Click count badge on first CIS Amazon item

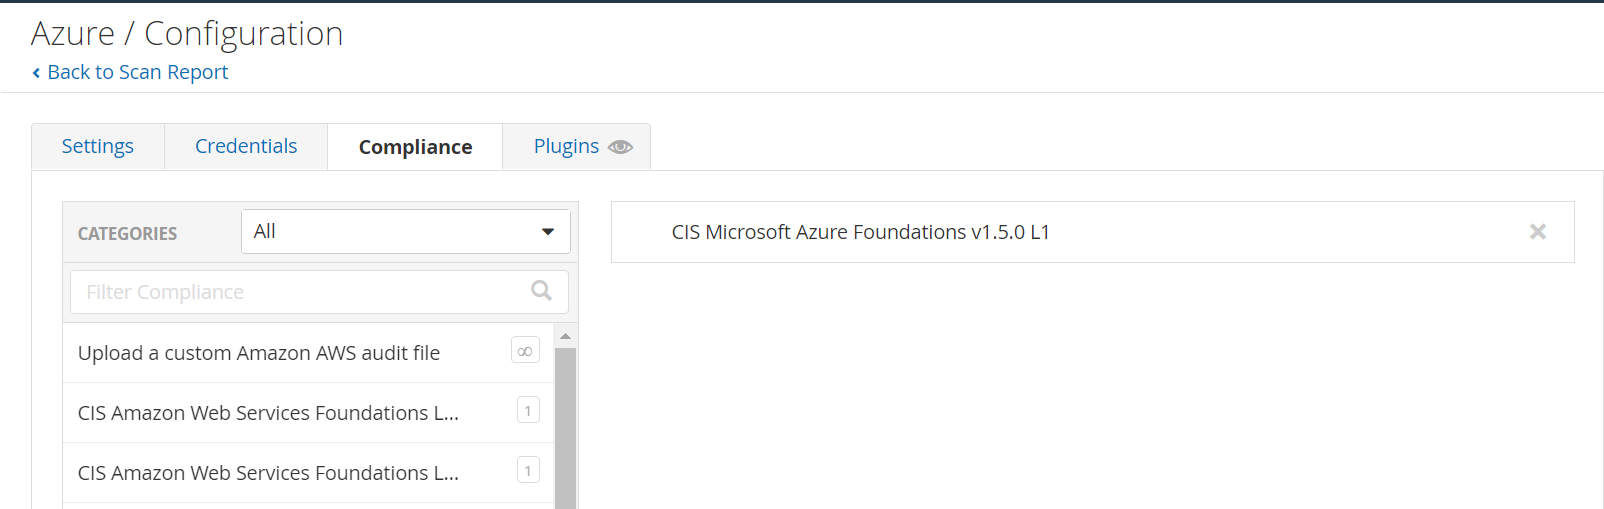click(528, 411)
